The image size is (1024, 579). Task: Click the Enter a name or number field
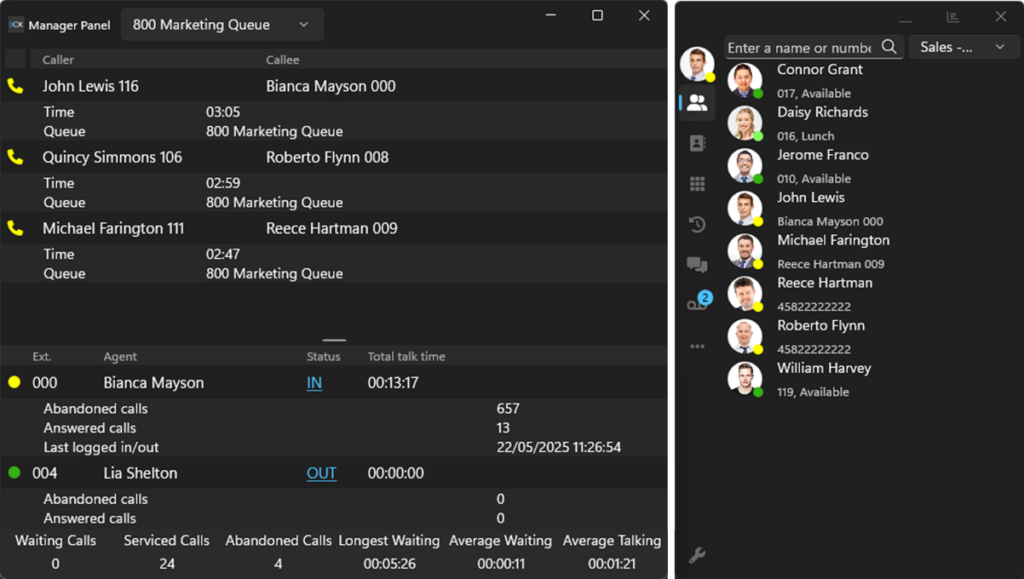coord(799,47)
